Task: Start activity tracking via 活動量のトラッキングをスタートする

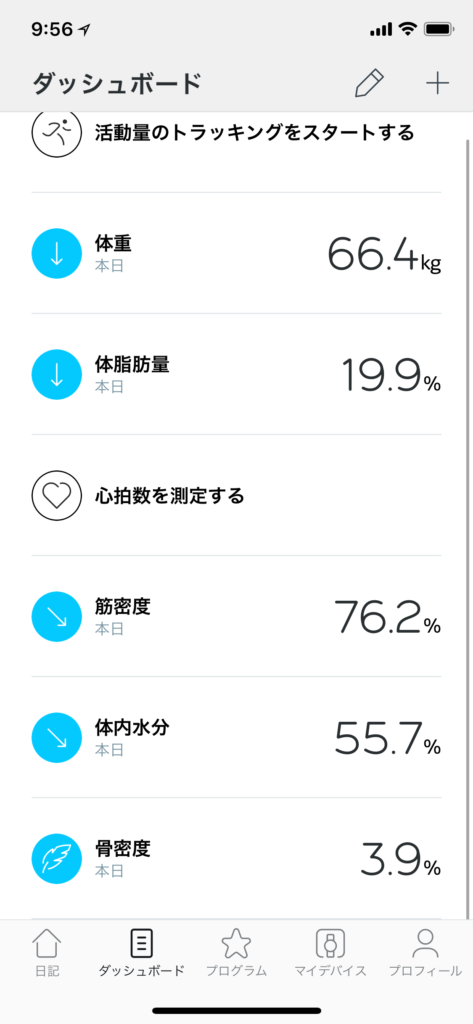Action: [255, 133]
